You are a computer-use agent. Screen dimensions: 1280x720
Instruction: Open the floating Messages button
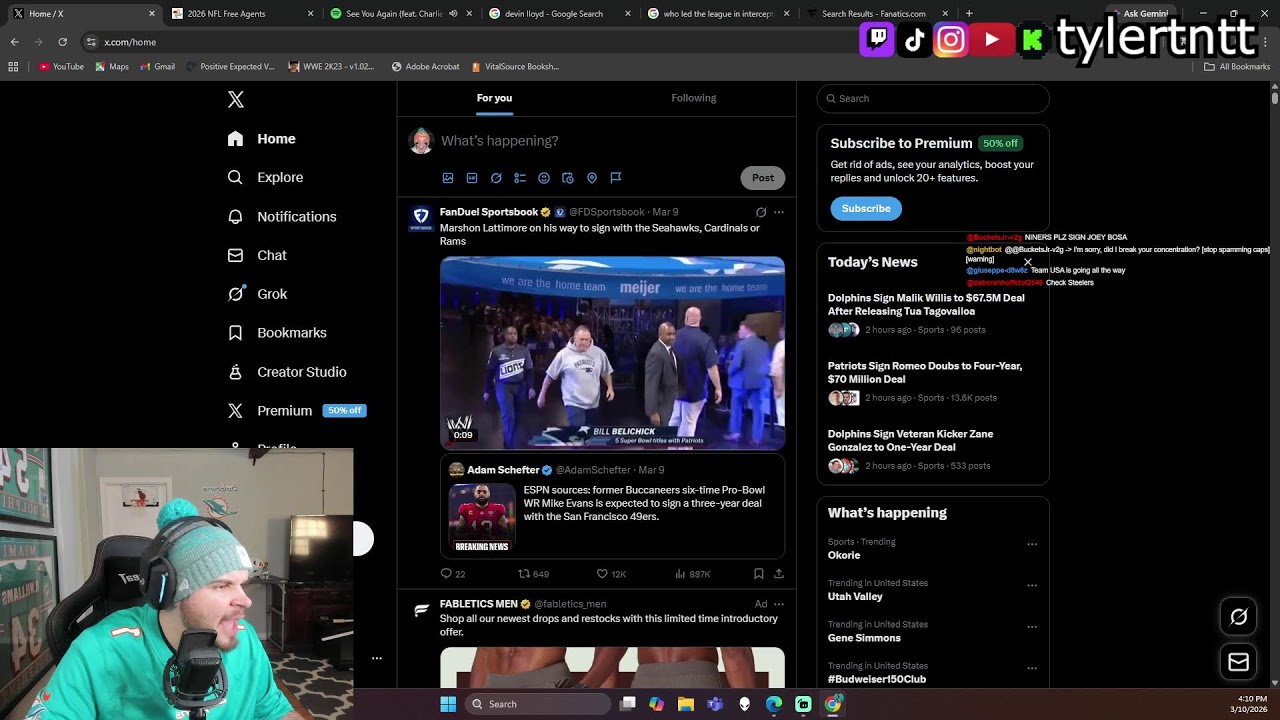1239,662
